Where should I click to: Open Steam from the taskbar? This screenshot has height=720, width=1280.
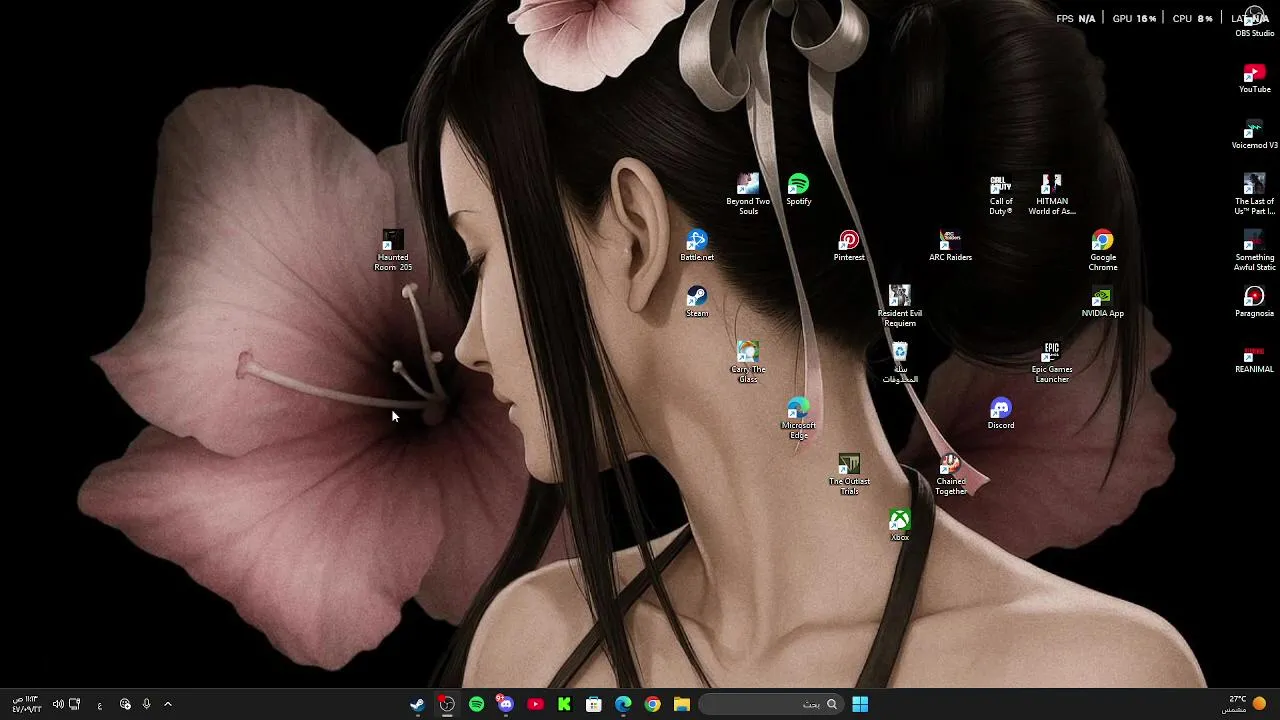click(x=418, y=704)
